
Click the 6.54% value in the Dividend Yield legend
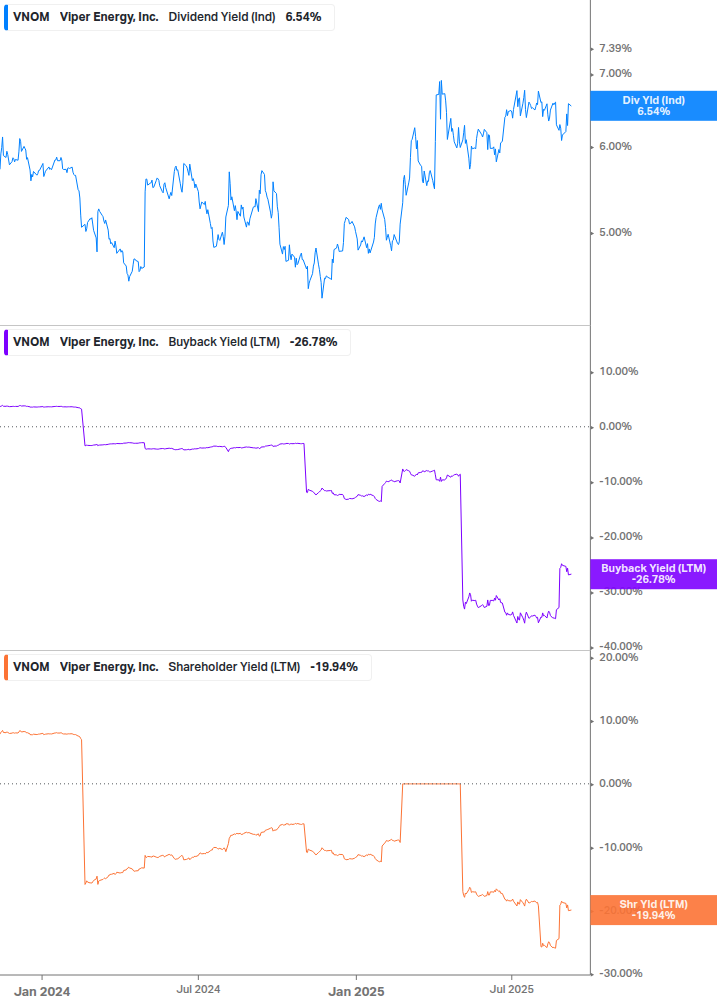click(x=303, y=17)
